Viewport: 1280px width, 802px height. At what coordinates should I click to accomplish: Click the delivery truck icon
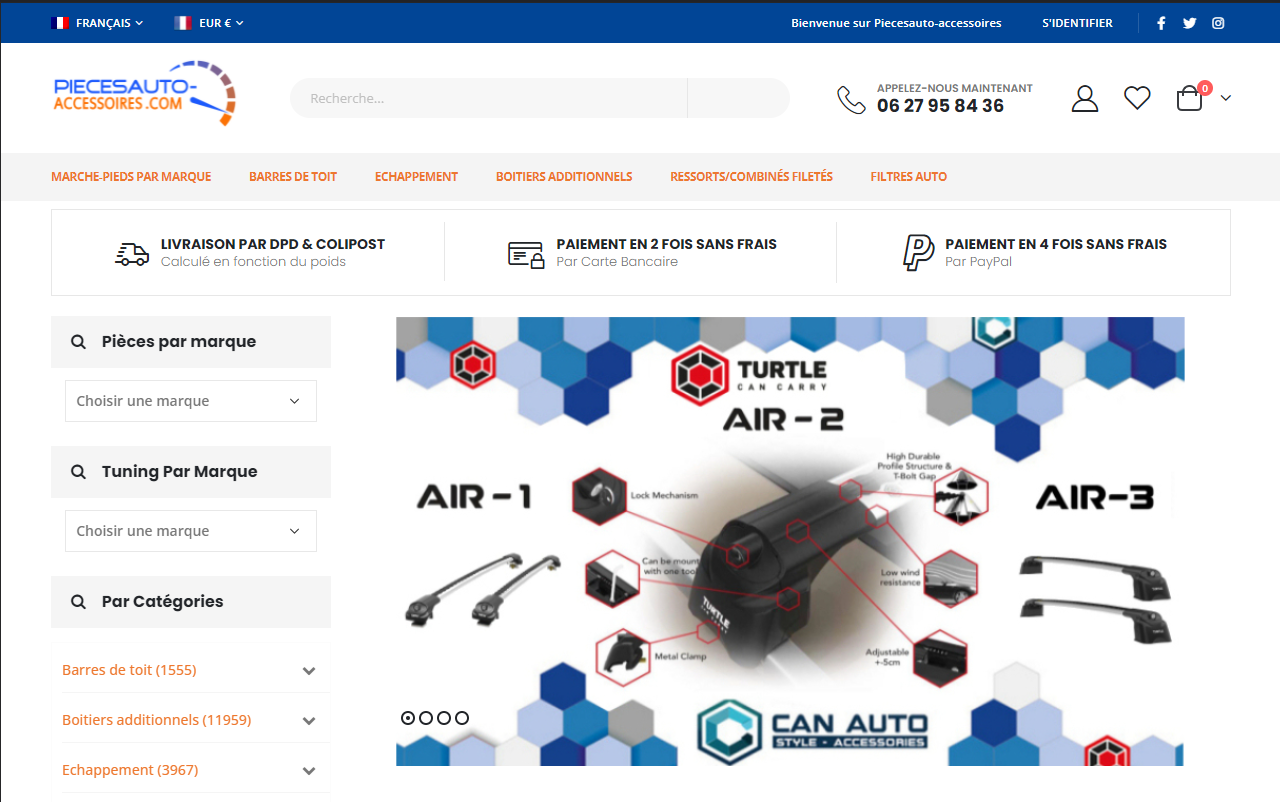tap(132, 254)
